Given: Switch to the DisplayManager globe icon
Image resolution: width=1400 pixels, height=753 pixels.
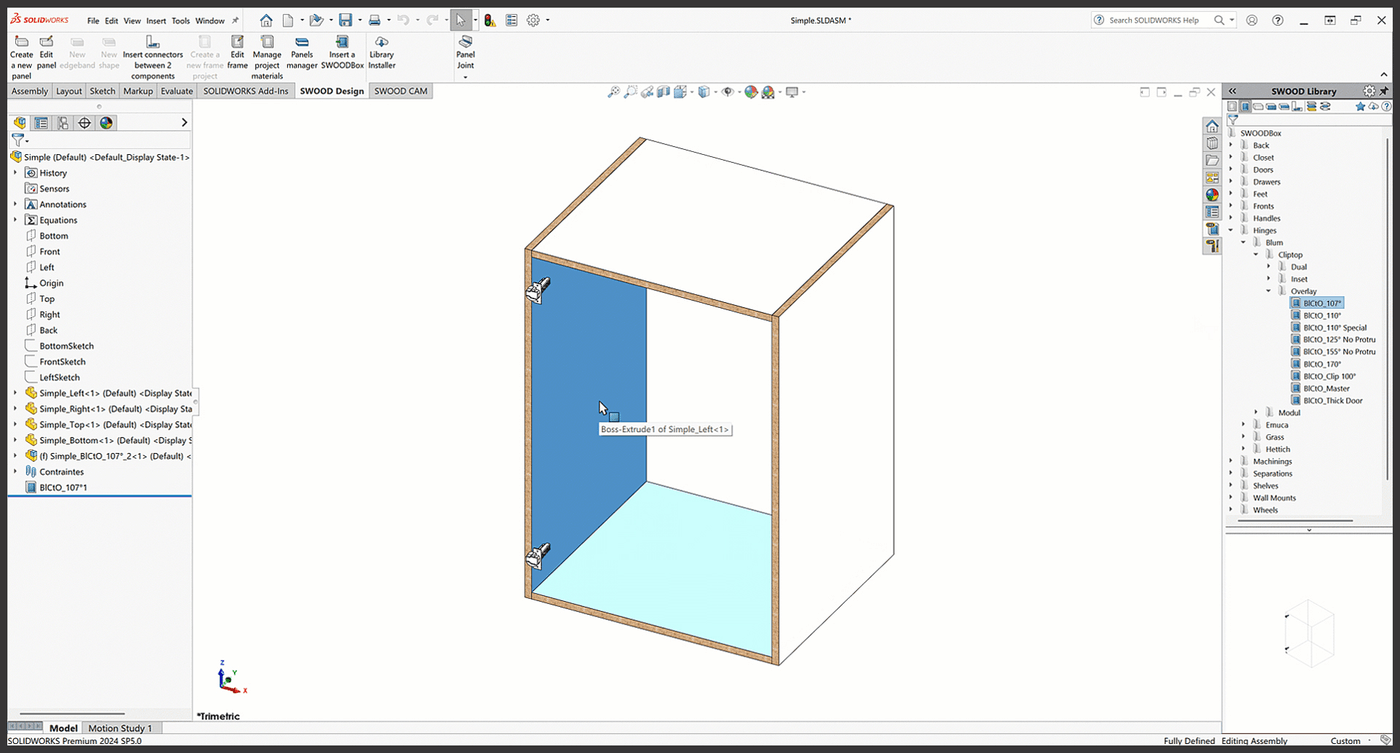Looking at the screenshot, I should click(105, 122).
